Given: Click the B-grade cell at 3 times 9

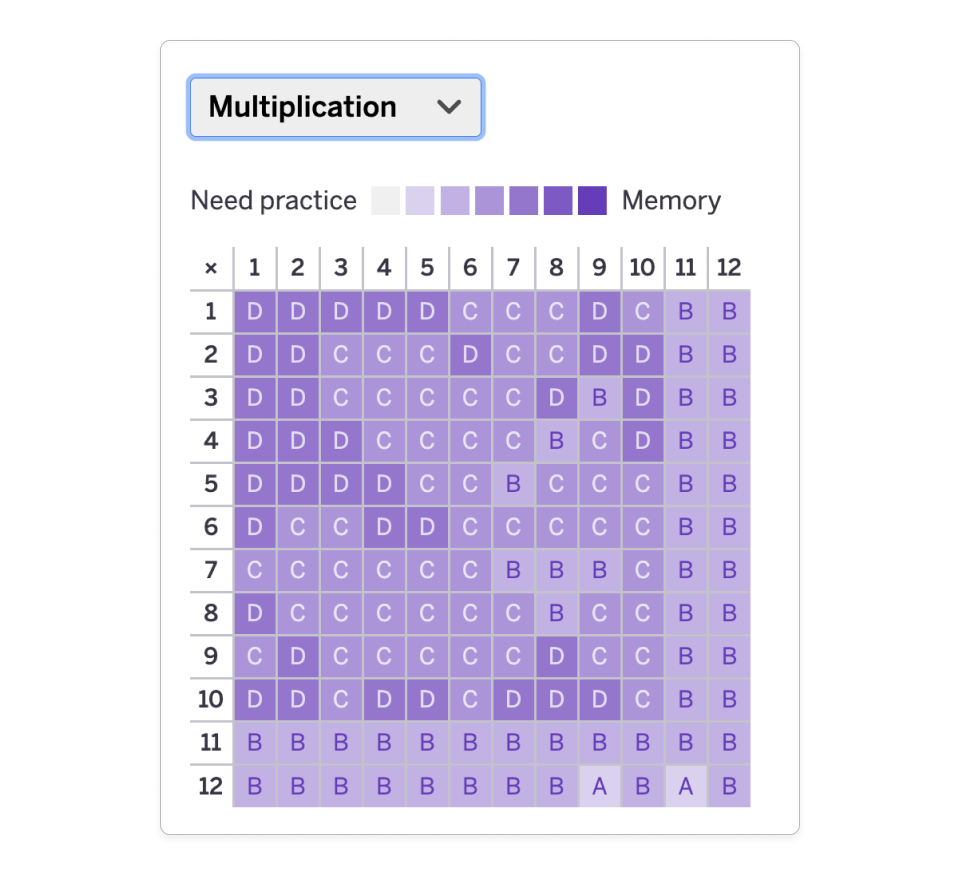Looking at the screenshot, I should tap(599, 397).
